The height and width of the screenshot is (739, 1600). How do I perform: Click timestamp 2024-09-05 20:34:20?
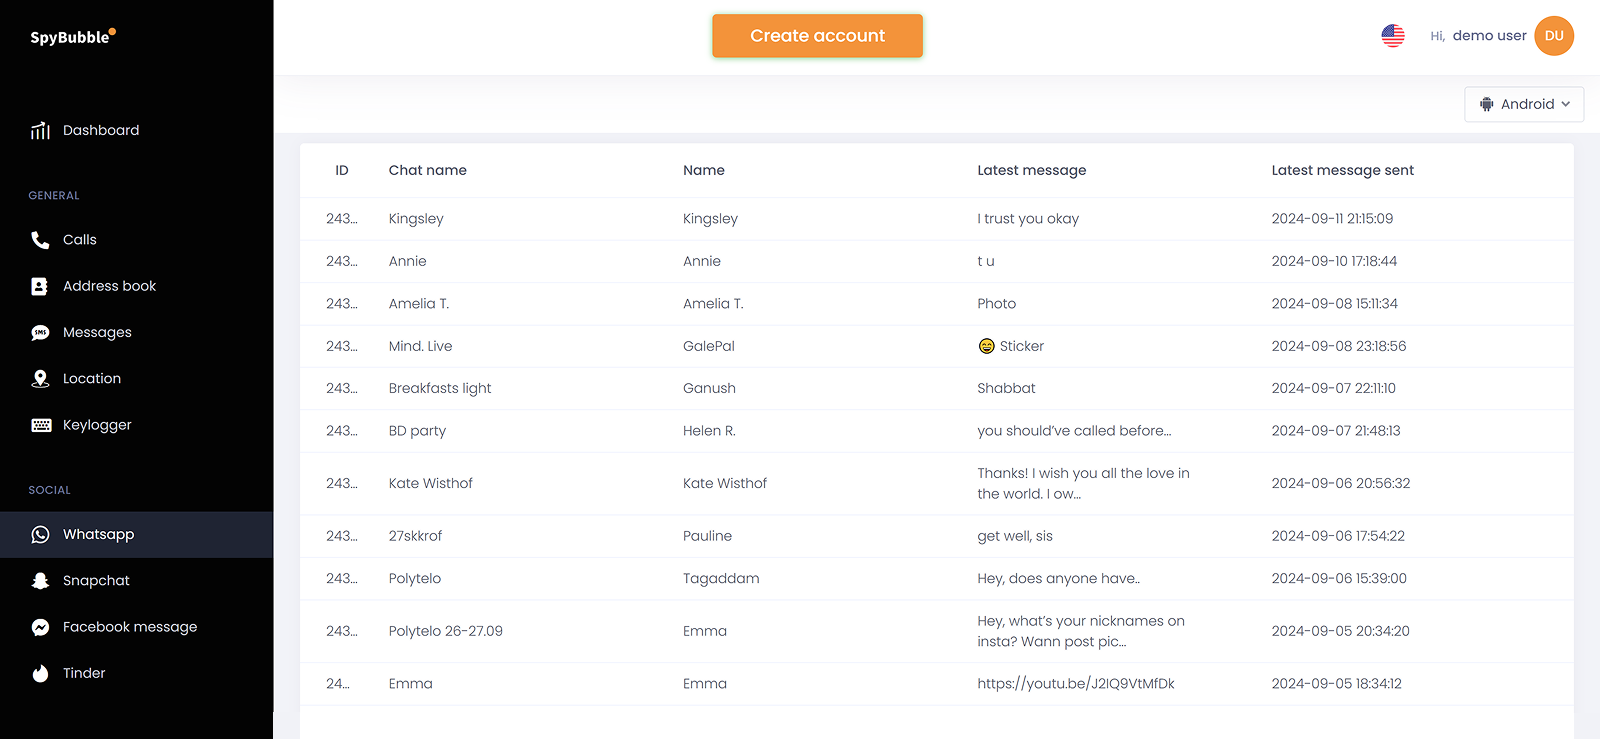pos(1341,631)
